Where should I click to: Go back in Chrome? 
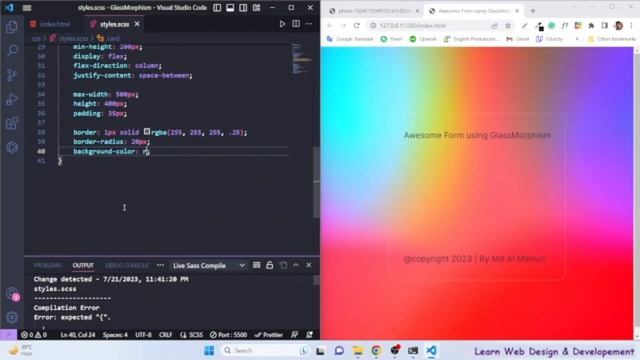330,25
